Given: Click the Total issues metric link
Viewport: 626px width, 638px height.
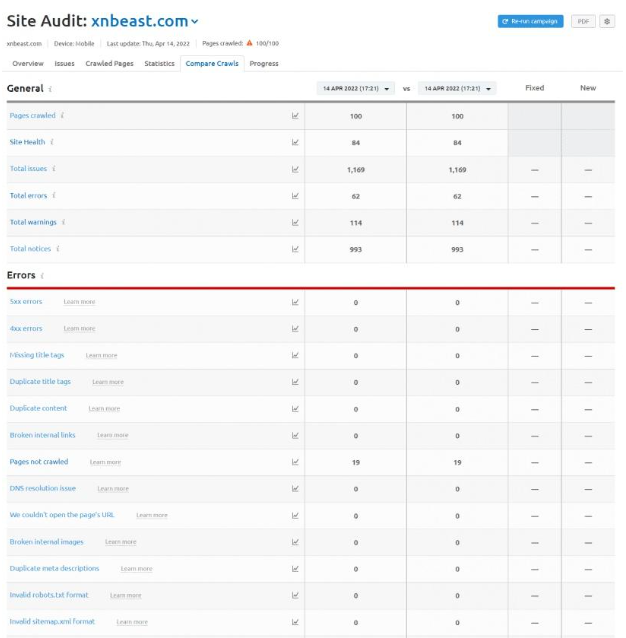Looking at the screenshot, I should 28,169.
